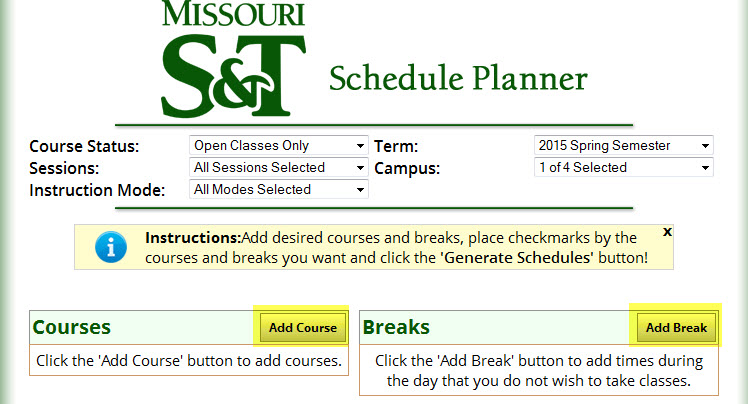The image size is (748, 404).
Task: Expand the Campus dropdown showing 1 of 4 Selected
Action: pyautogui.click(x=623, y=167)
